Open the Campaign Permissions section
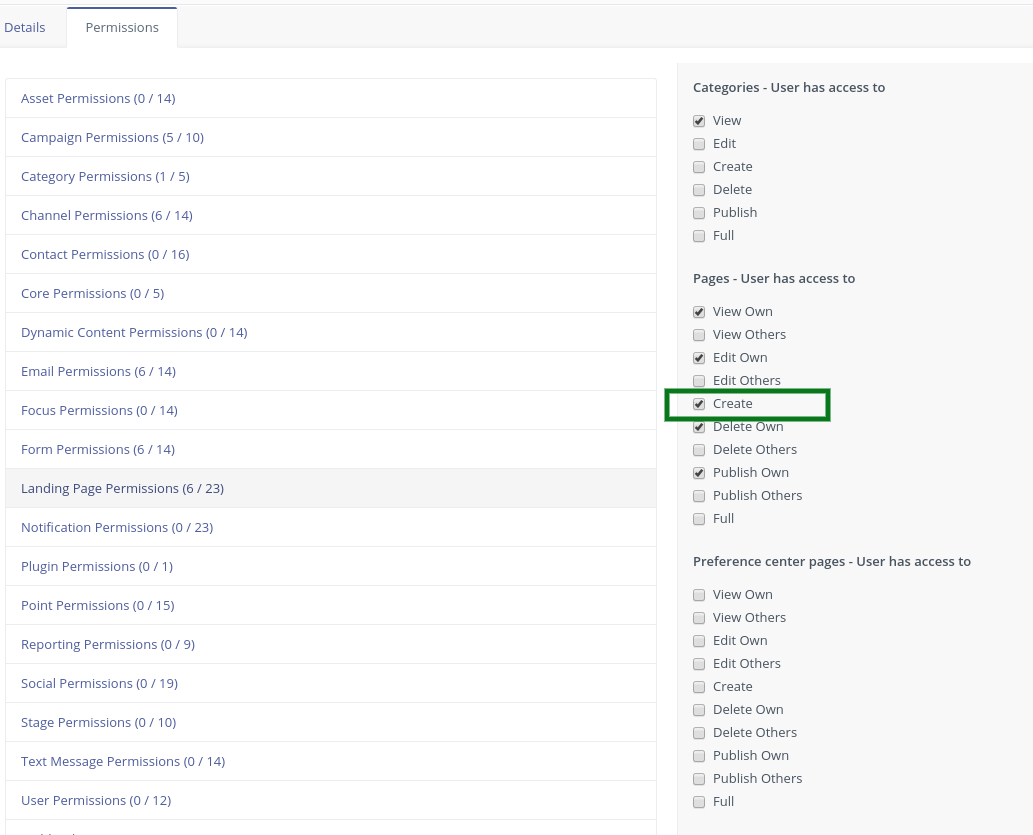 click(x=112, y=137)
